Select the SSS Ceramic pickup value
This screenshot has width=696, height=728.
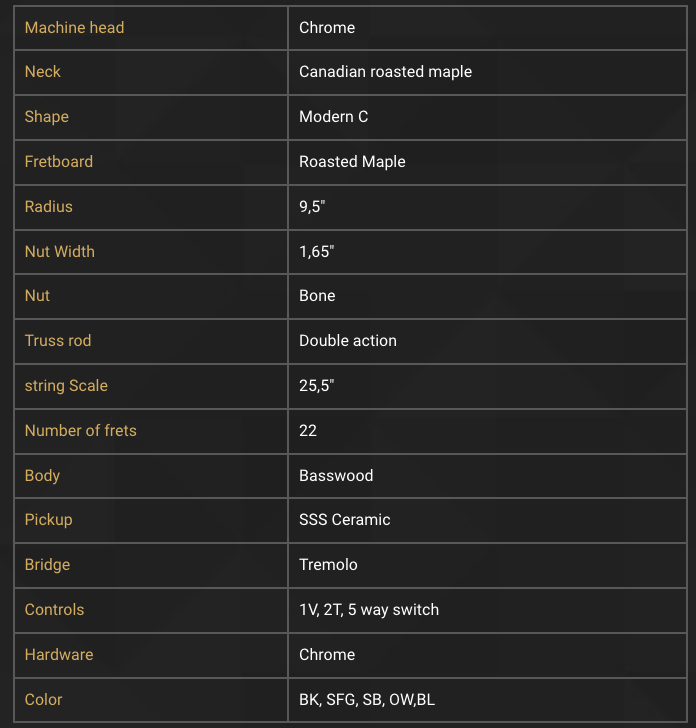point(345,520)
